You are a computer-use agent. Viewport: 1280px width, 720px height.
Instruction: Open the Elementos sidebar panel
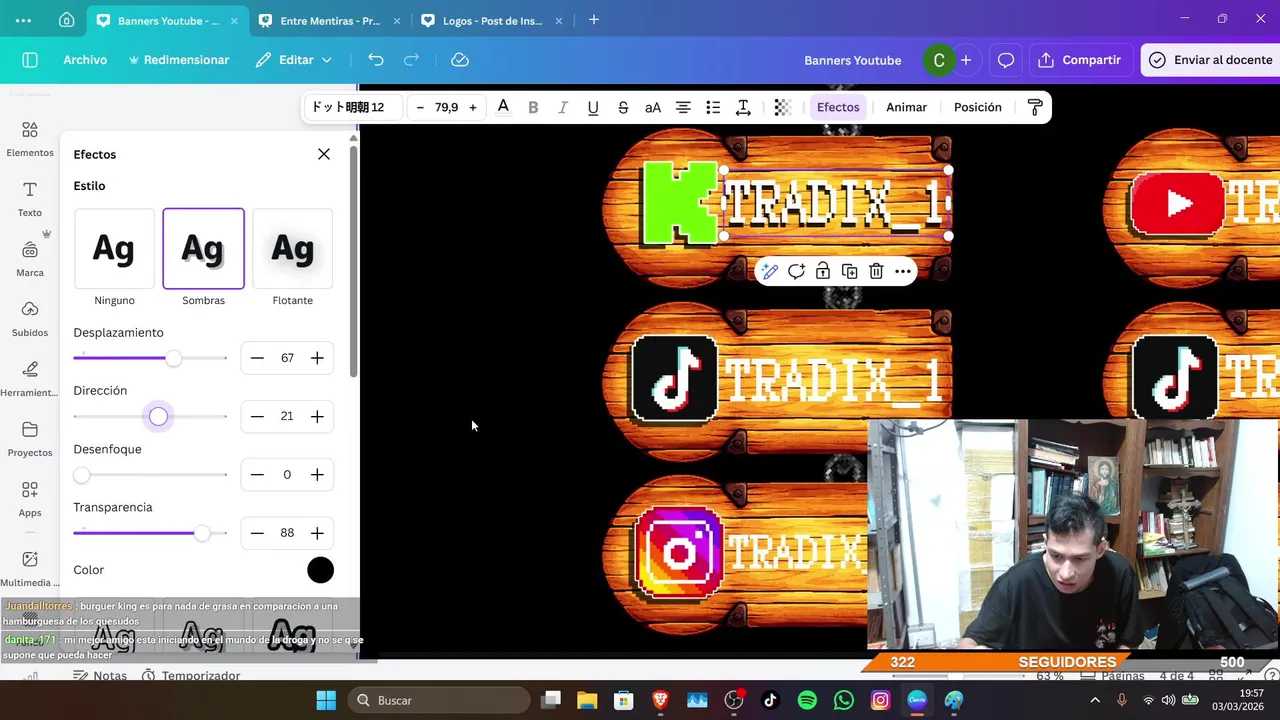click(x=30, y=139)
